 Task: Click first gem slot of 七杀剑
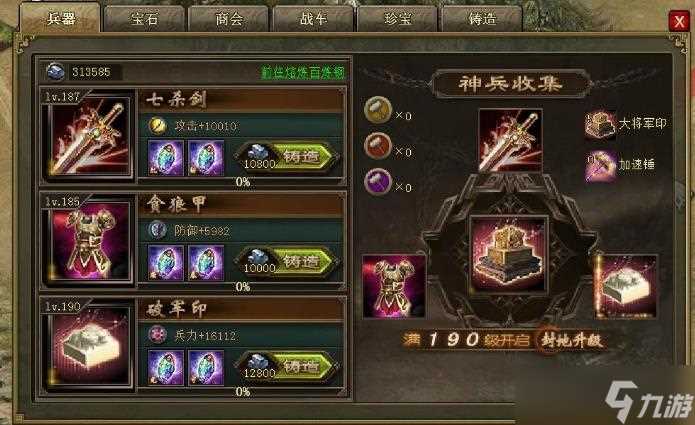click(x=165, y=158)
